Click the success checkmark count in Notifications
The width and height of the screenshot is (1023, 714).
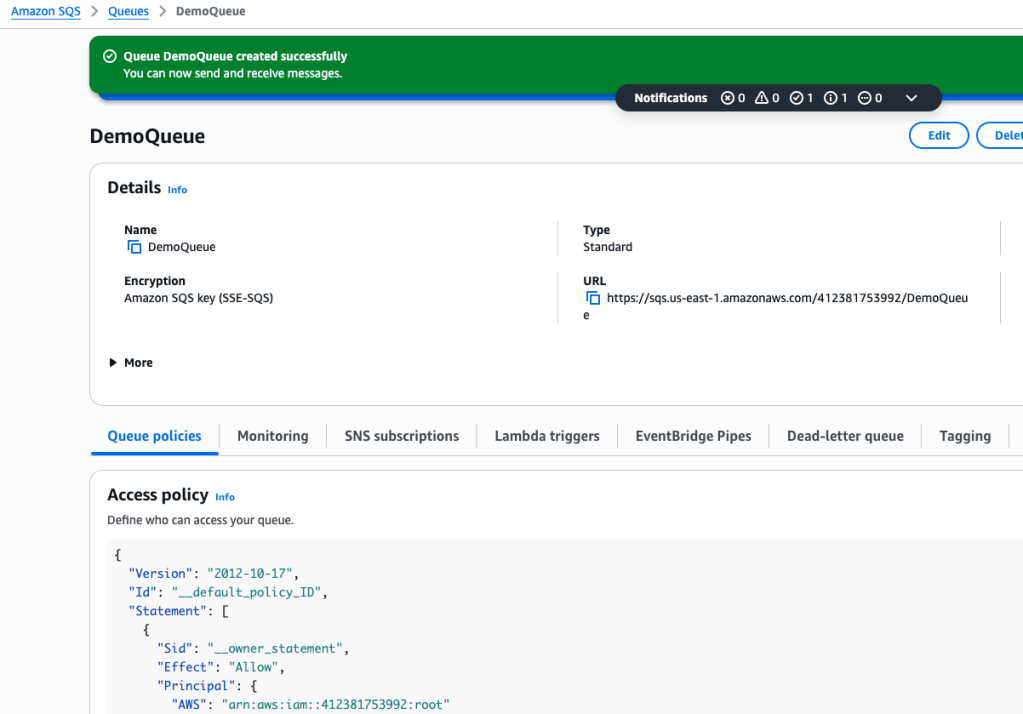pos(796,98)
